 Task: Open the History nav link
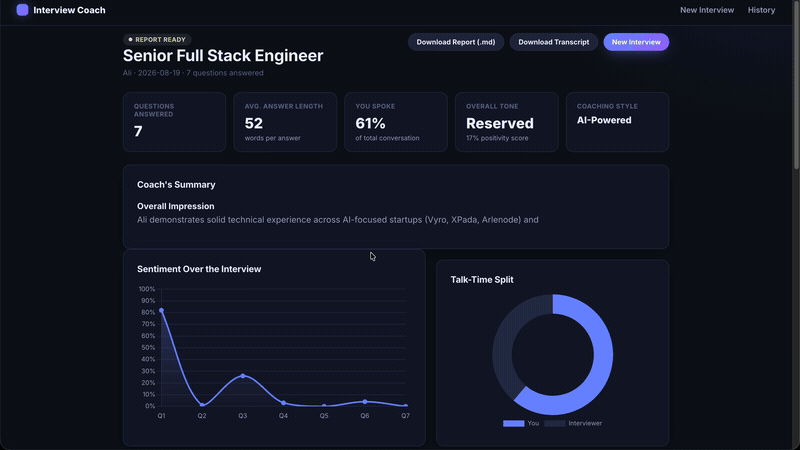coord(761,10)
